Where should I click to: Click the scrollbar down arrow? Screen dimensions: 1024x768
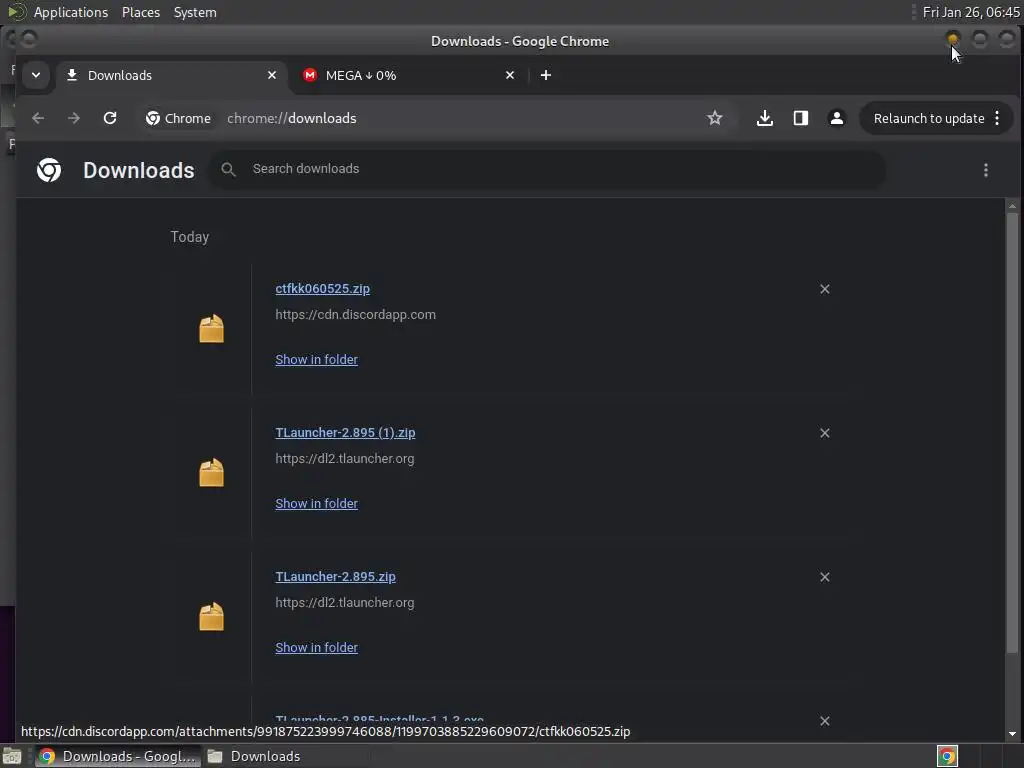(1012, 733)
